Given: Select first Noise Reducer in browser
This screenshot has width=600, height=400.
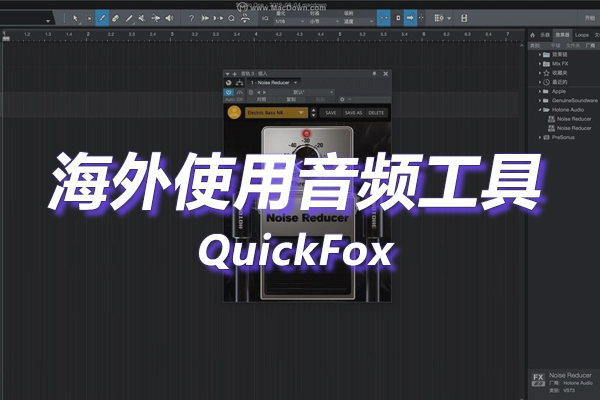Looking at the screenshot, I should click(x=569, y=119).
